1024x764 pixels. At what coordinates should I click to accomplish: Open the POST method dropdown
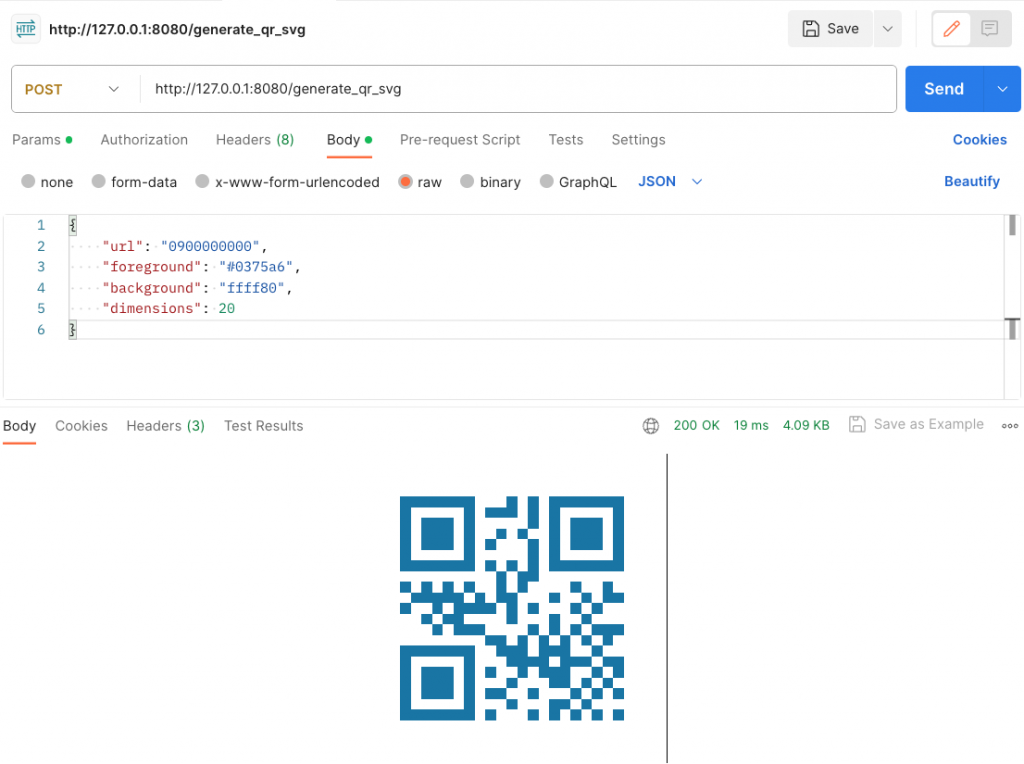coord(72,89)
